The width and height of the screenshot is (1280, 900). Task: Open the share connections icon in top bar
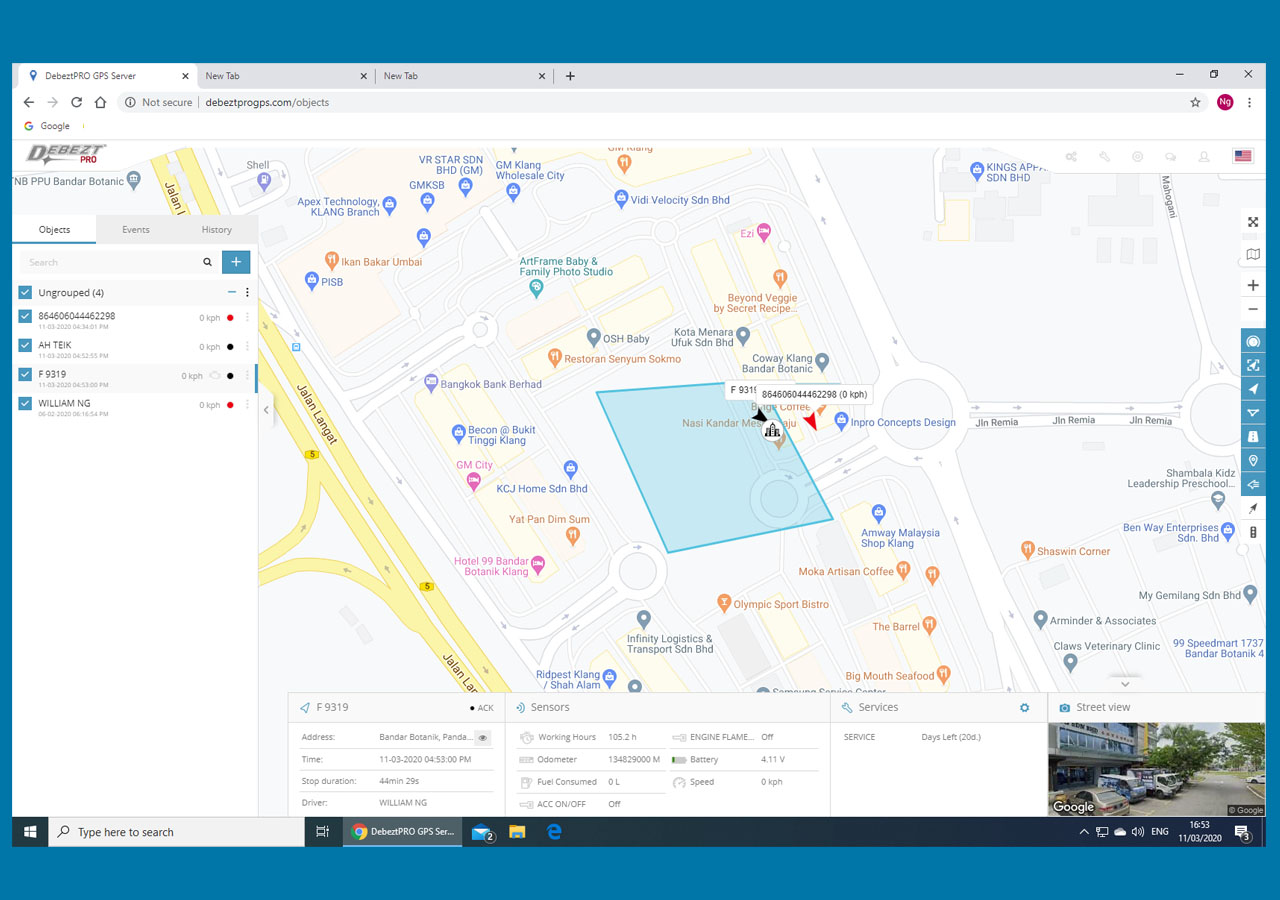1071,156
